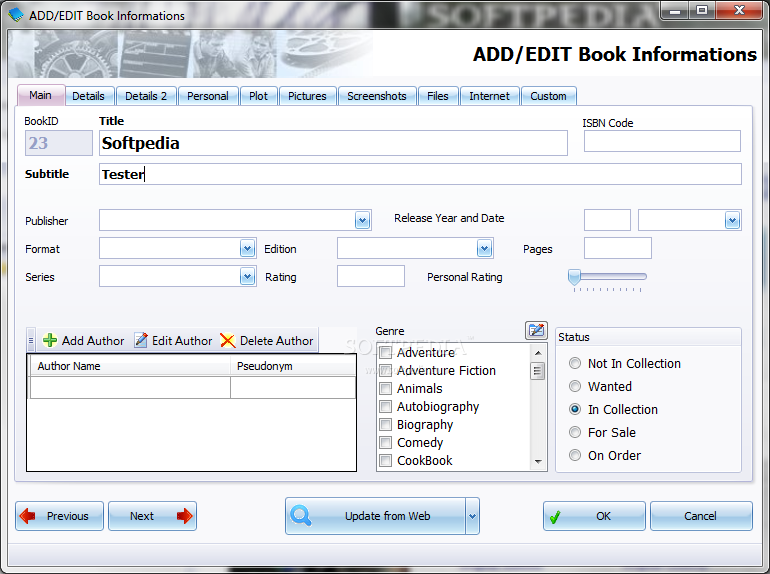Image resolution: width=770 pixels, height=574 pixels.
Task: Open the release date dropdown
Action: point(732,220)
